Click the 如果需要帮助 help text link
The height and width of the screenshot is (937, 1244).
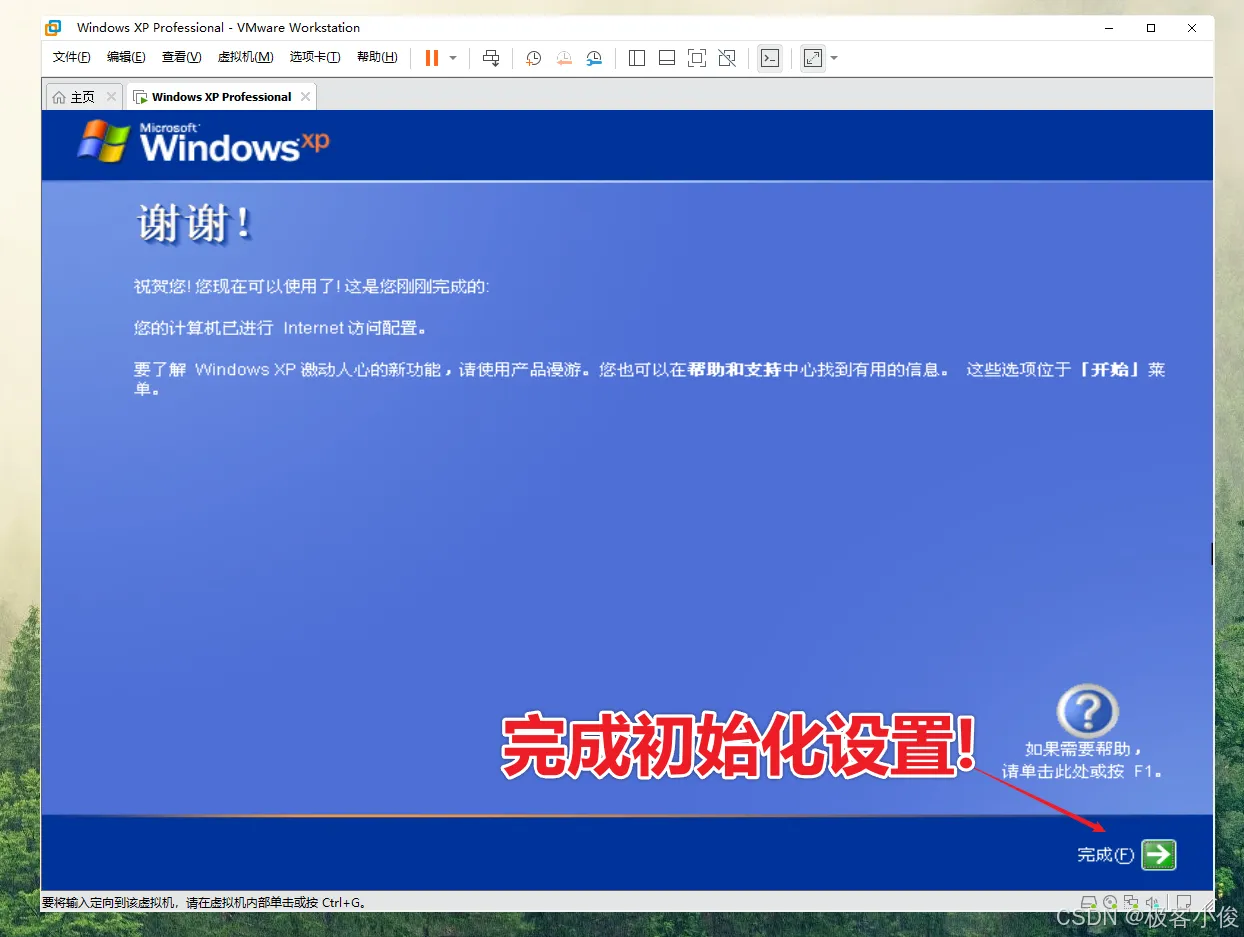coord(1084,760)
